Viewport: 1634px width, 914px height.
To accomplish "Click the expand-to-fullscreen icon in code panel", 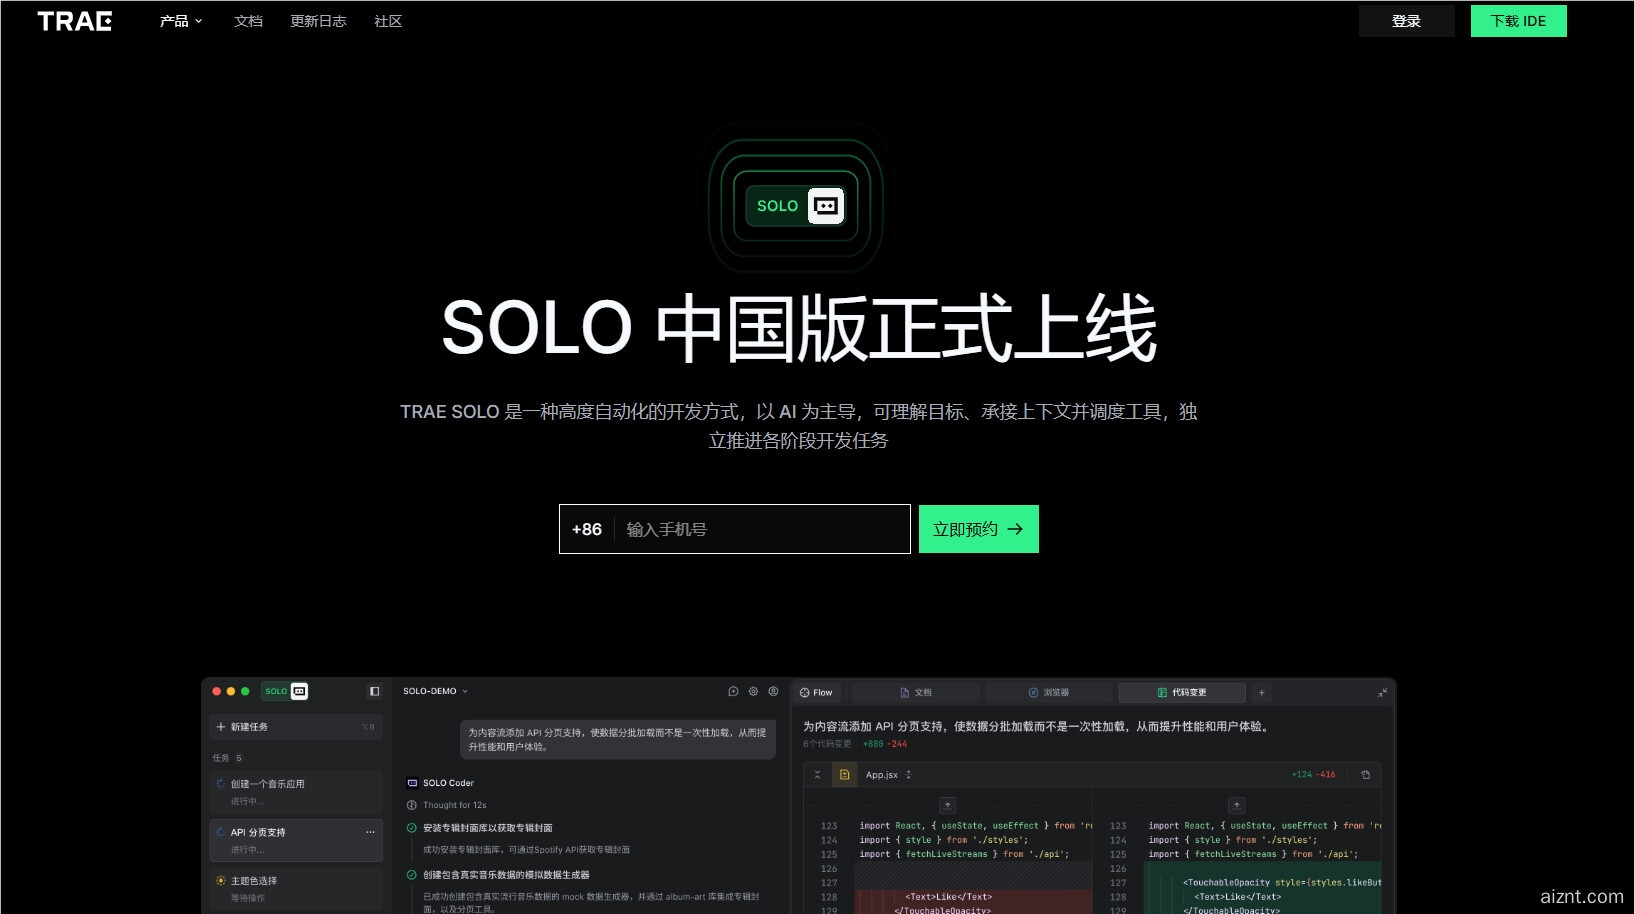I will pyautogui.click(x=1383, y=693).
